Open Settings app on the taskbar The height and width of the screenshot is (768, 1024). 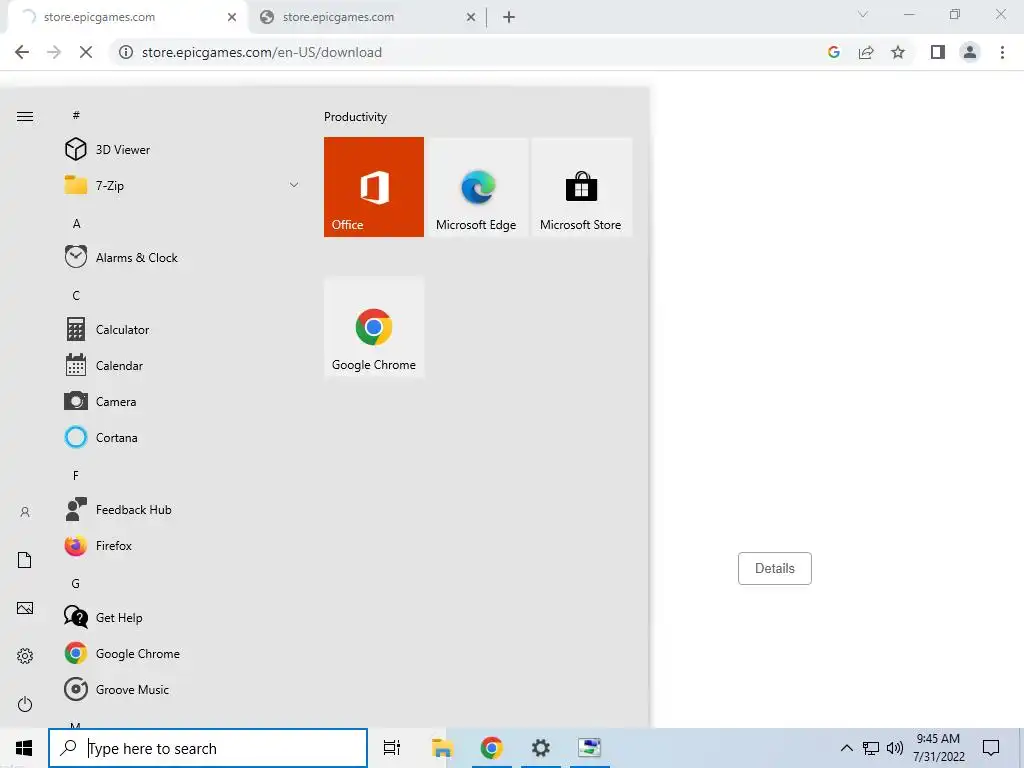[x=541, y=748]
